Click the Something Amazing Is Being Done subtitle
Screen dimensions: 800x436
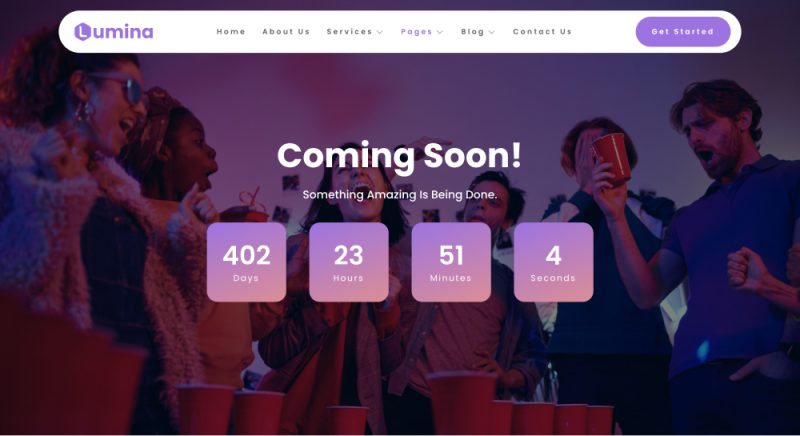tap(399, 195)
